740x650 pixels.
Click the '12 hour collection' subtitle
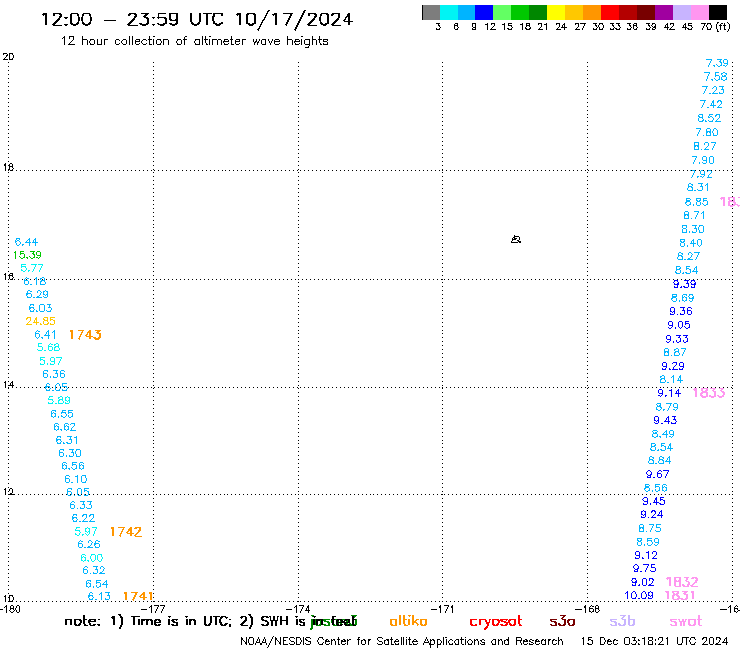194,41
